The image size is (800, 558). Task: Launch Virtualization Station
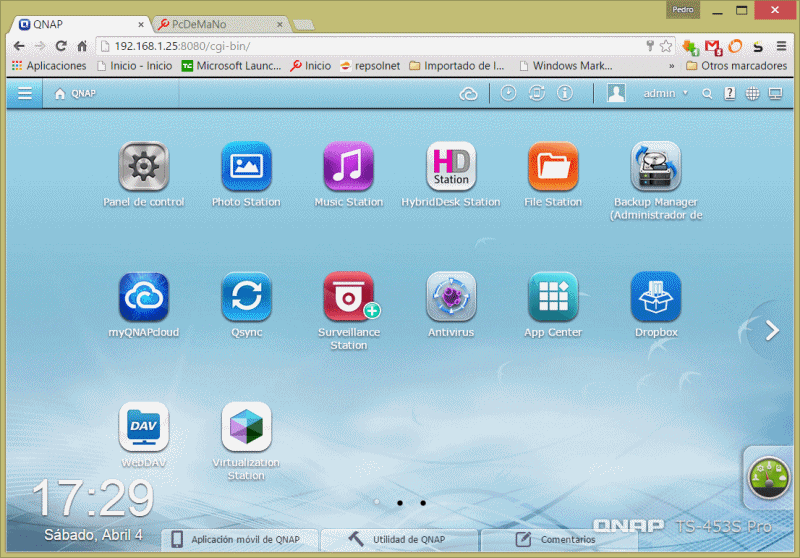(x=246, y=427)
